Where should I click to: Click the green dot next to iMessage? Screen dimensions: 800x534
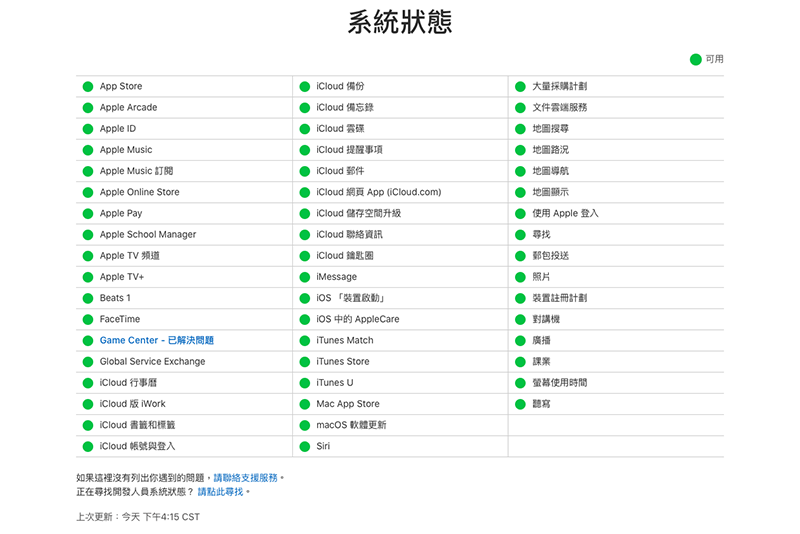(305, 277)
